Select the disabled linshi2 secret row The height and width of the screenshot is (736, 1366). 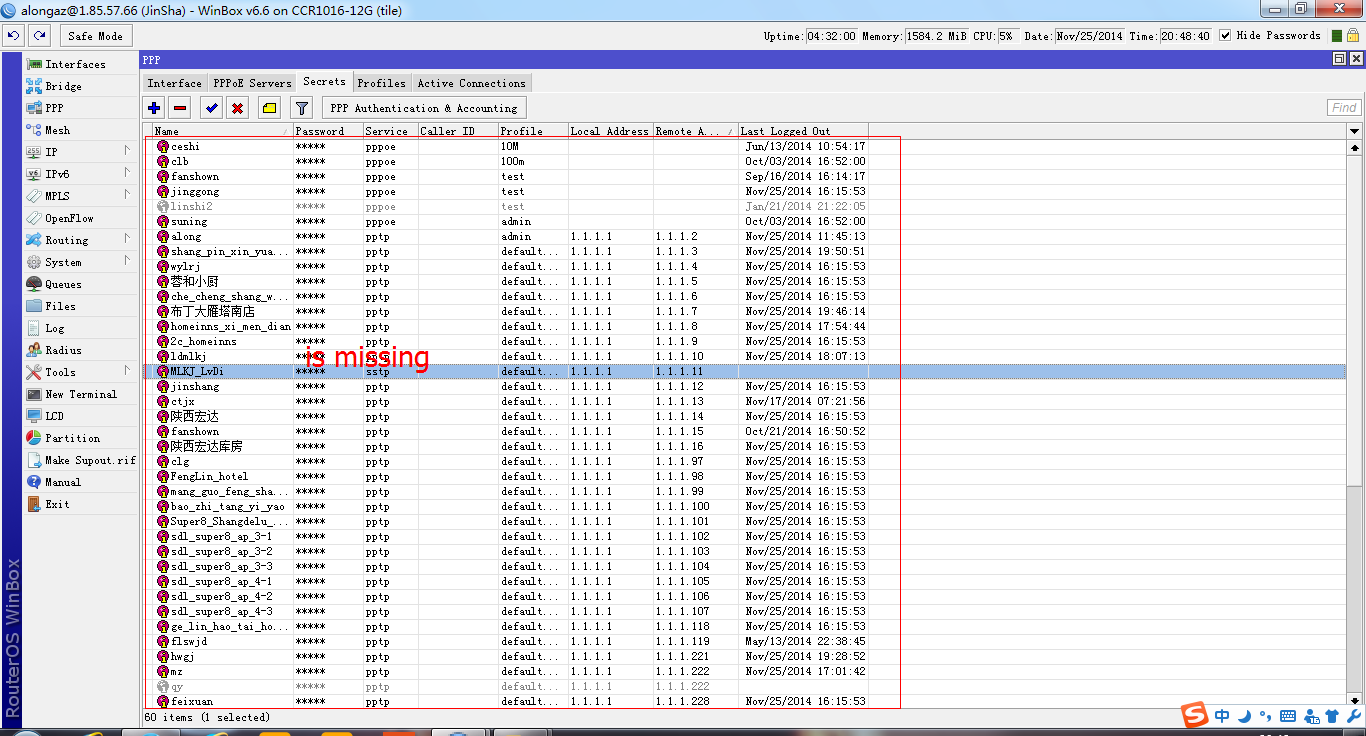click(745, 206)
